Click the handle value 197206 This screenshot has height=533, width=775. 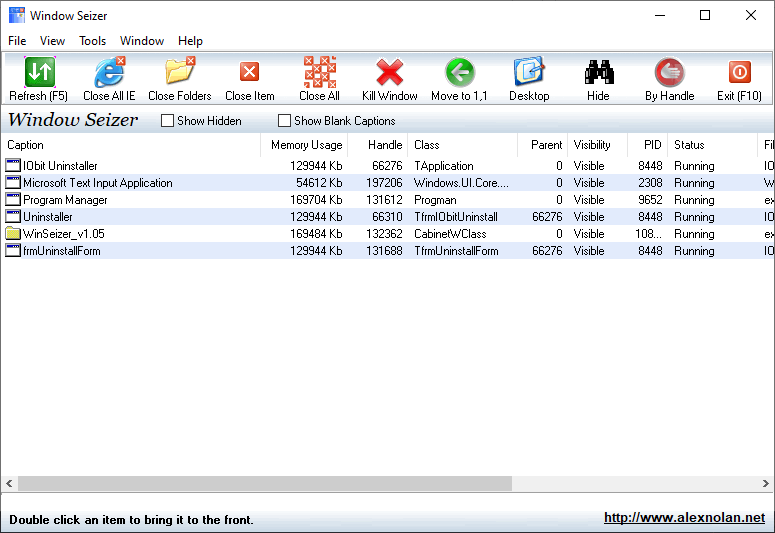[385, 183]
